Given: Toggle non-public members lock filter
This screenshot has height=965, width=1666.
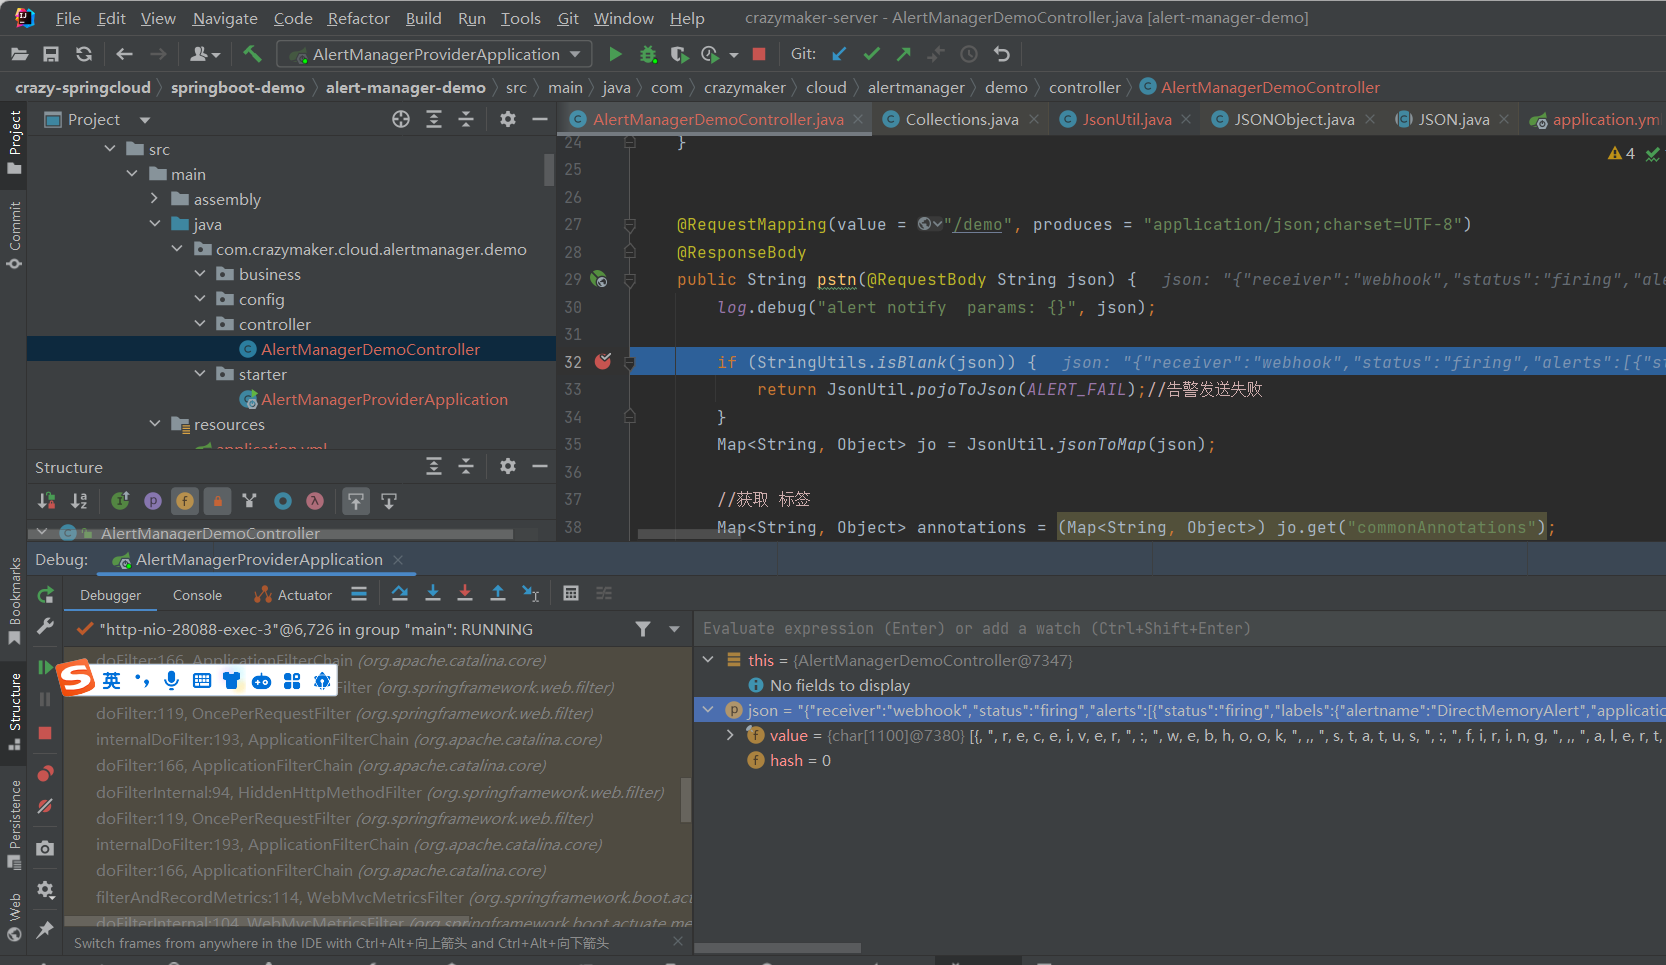Looking at the screenshot, I should click(218, 501).
